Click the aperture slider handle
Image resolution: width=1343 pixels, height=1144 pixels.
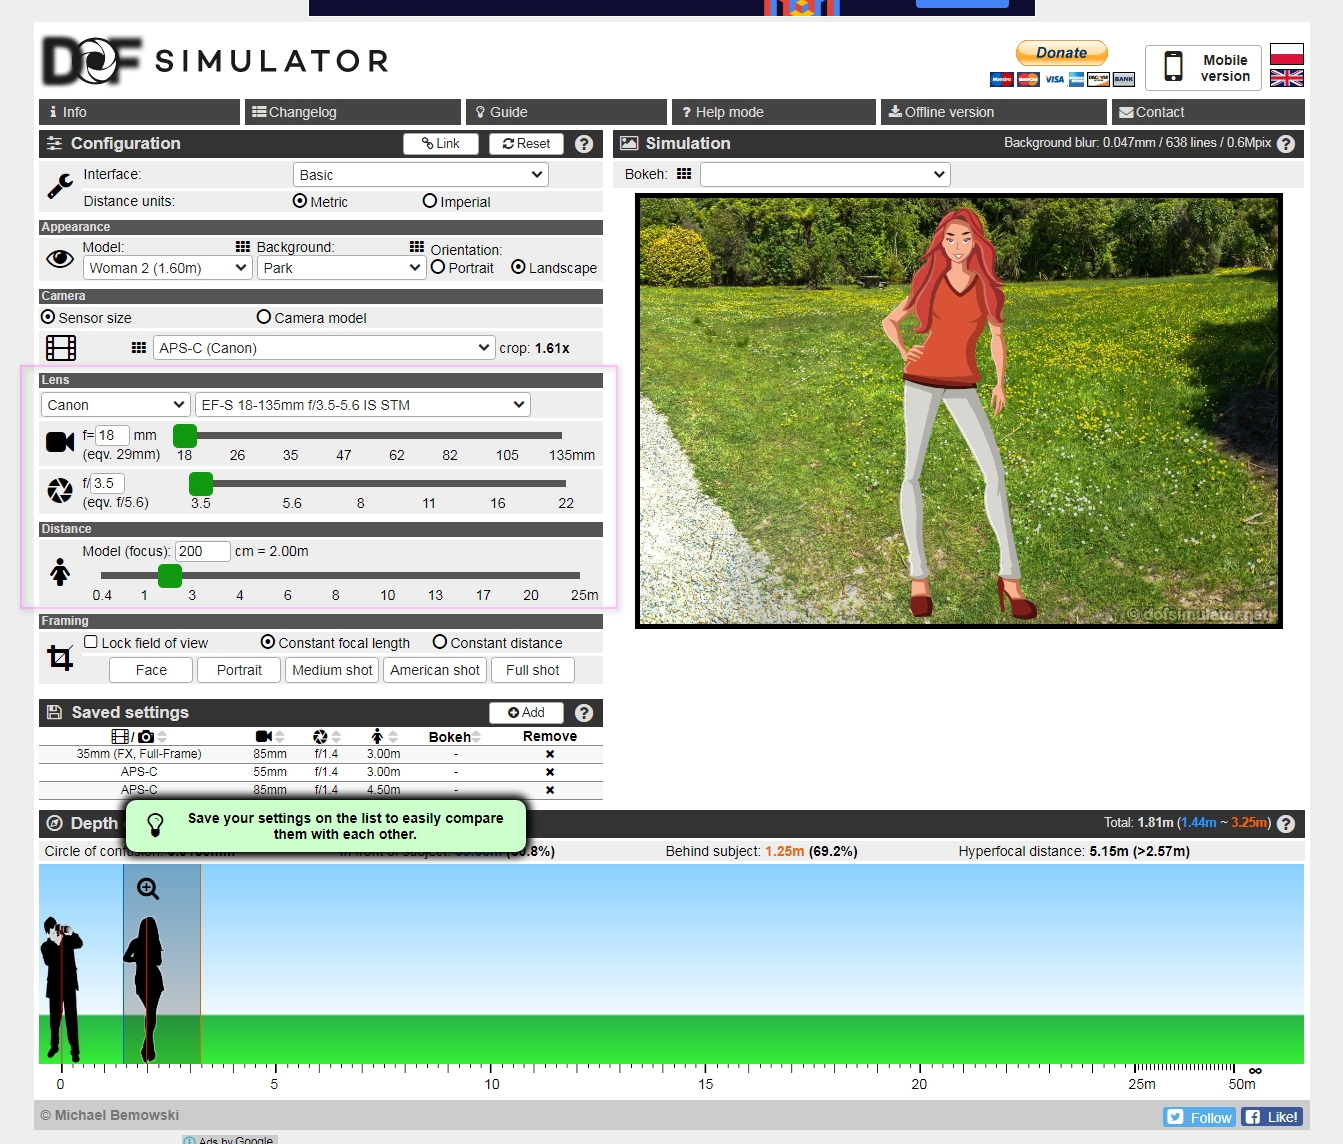pyautogui.click(x=201, y=484)
